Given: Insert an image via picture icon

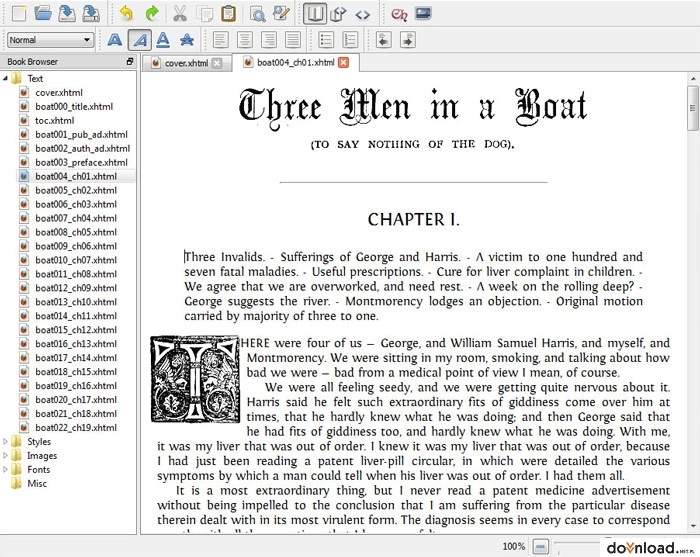Looking at the screenshot, I should (423, 13).
